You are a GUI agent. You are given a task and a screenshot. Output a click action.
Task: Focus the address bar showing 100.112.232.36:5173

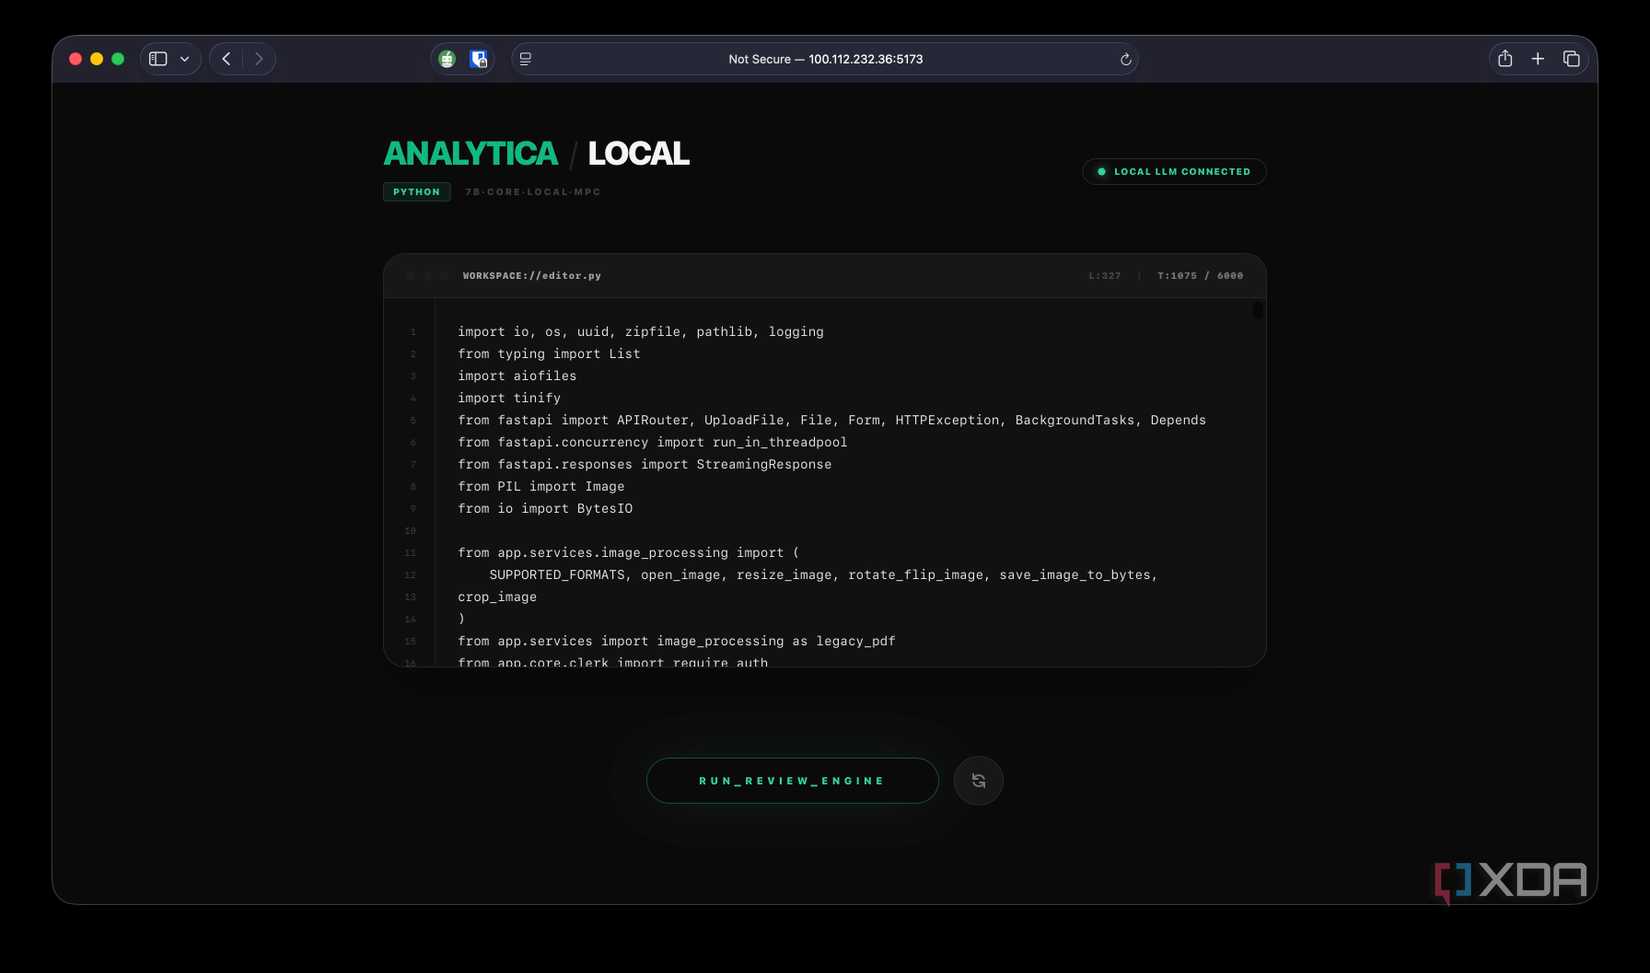825,59
